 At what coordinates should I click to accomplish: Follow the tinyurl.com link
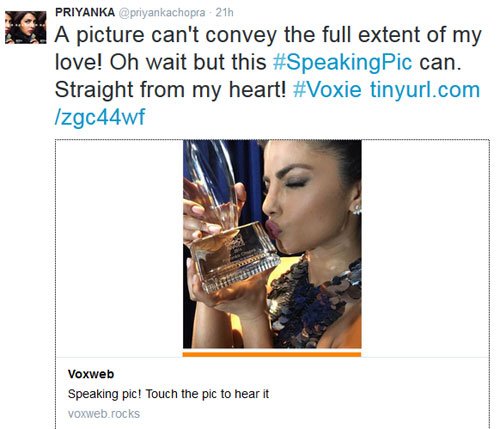[x=425, y=91]
